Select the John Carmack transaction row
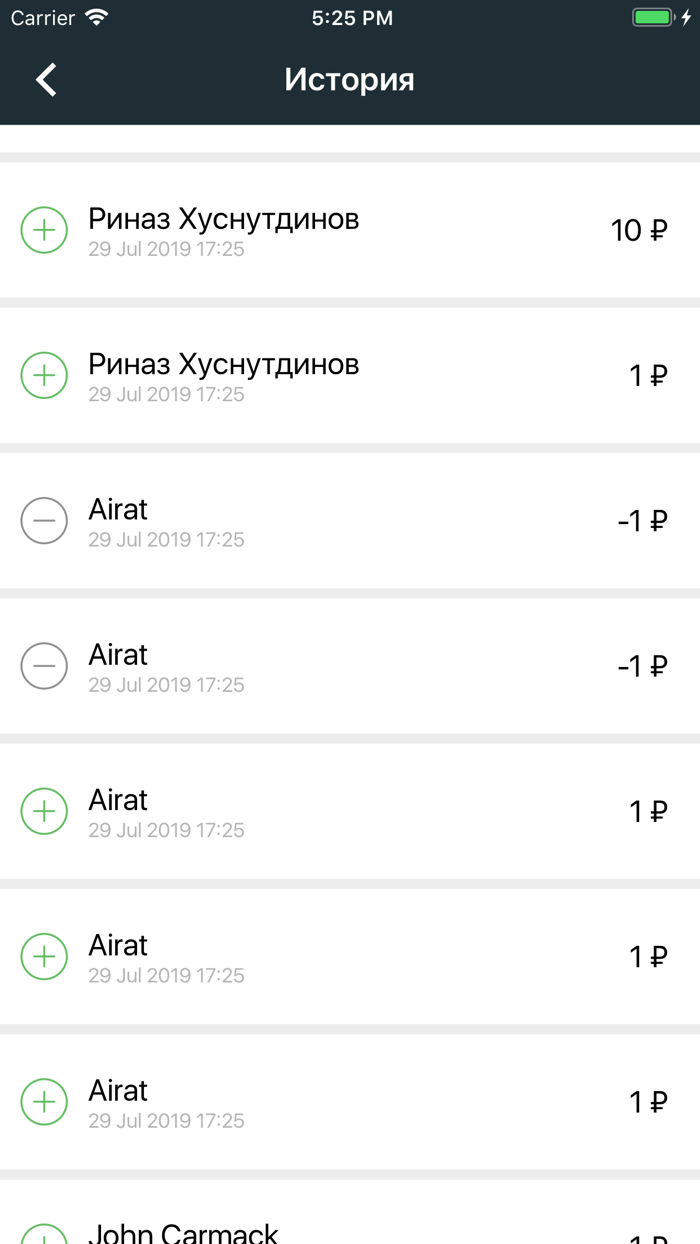The height and width of the screenshot is (1244, 700). tap(350, 1230)
